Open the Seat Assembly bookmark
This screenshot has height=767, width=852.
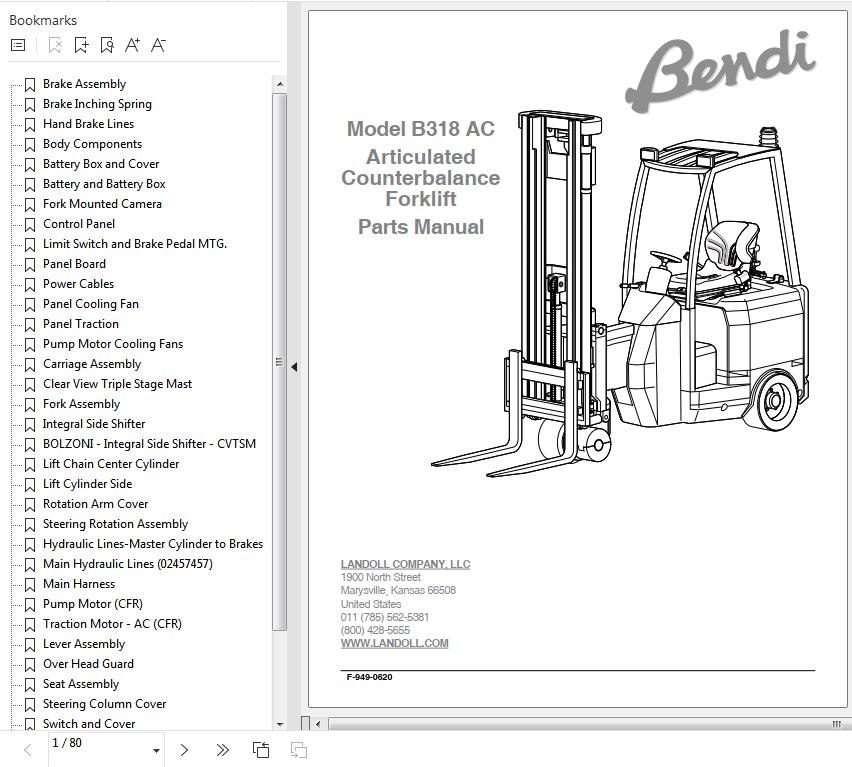click(x=80, y=684)
